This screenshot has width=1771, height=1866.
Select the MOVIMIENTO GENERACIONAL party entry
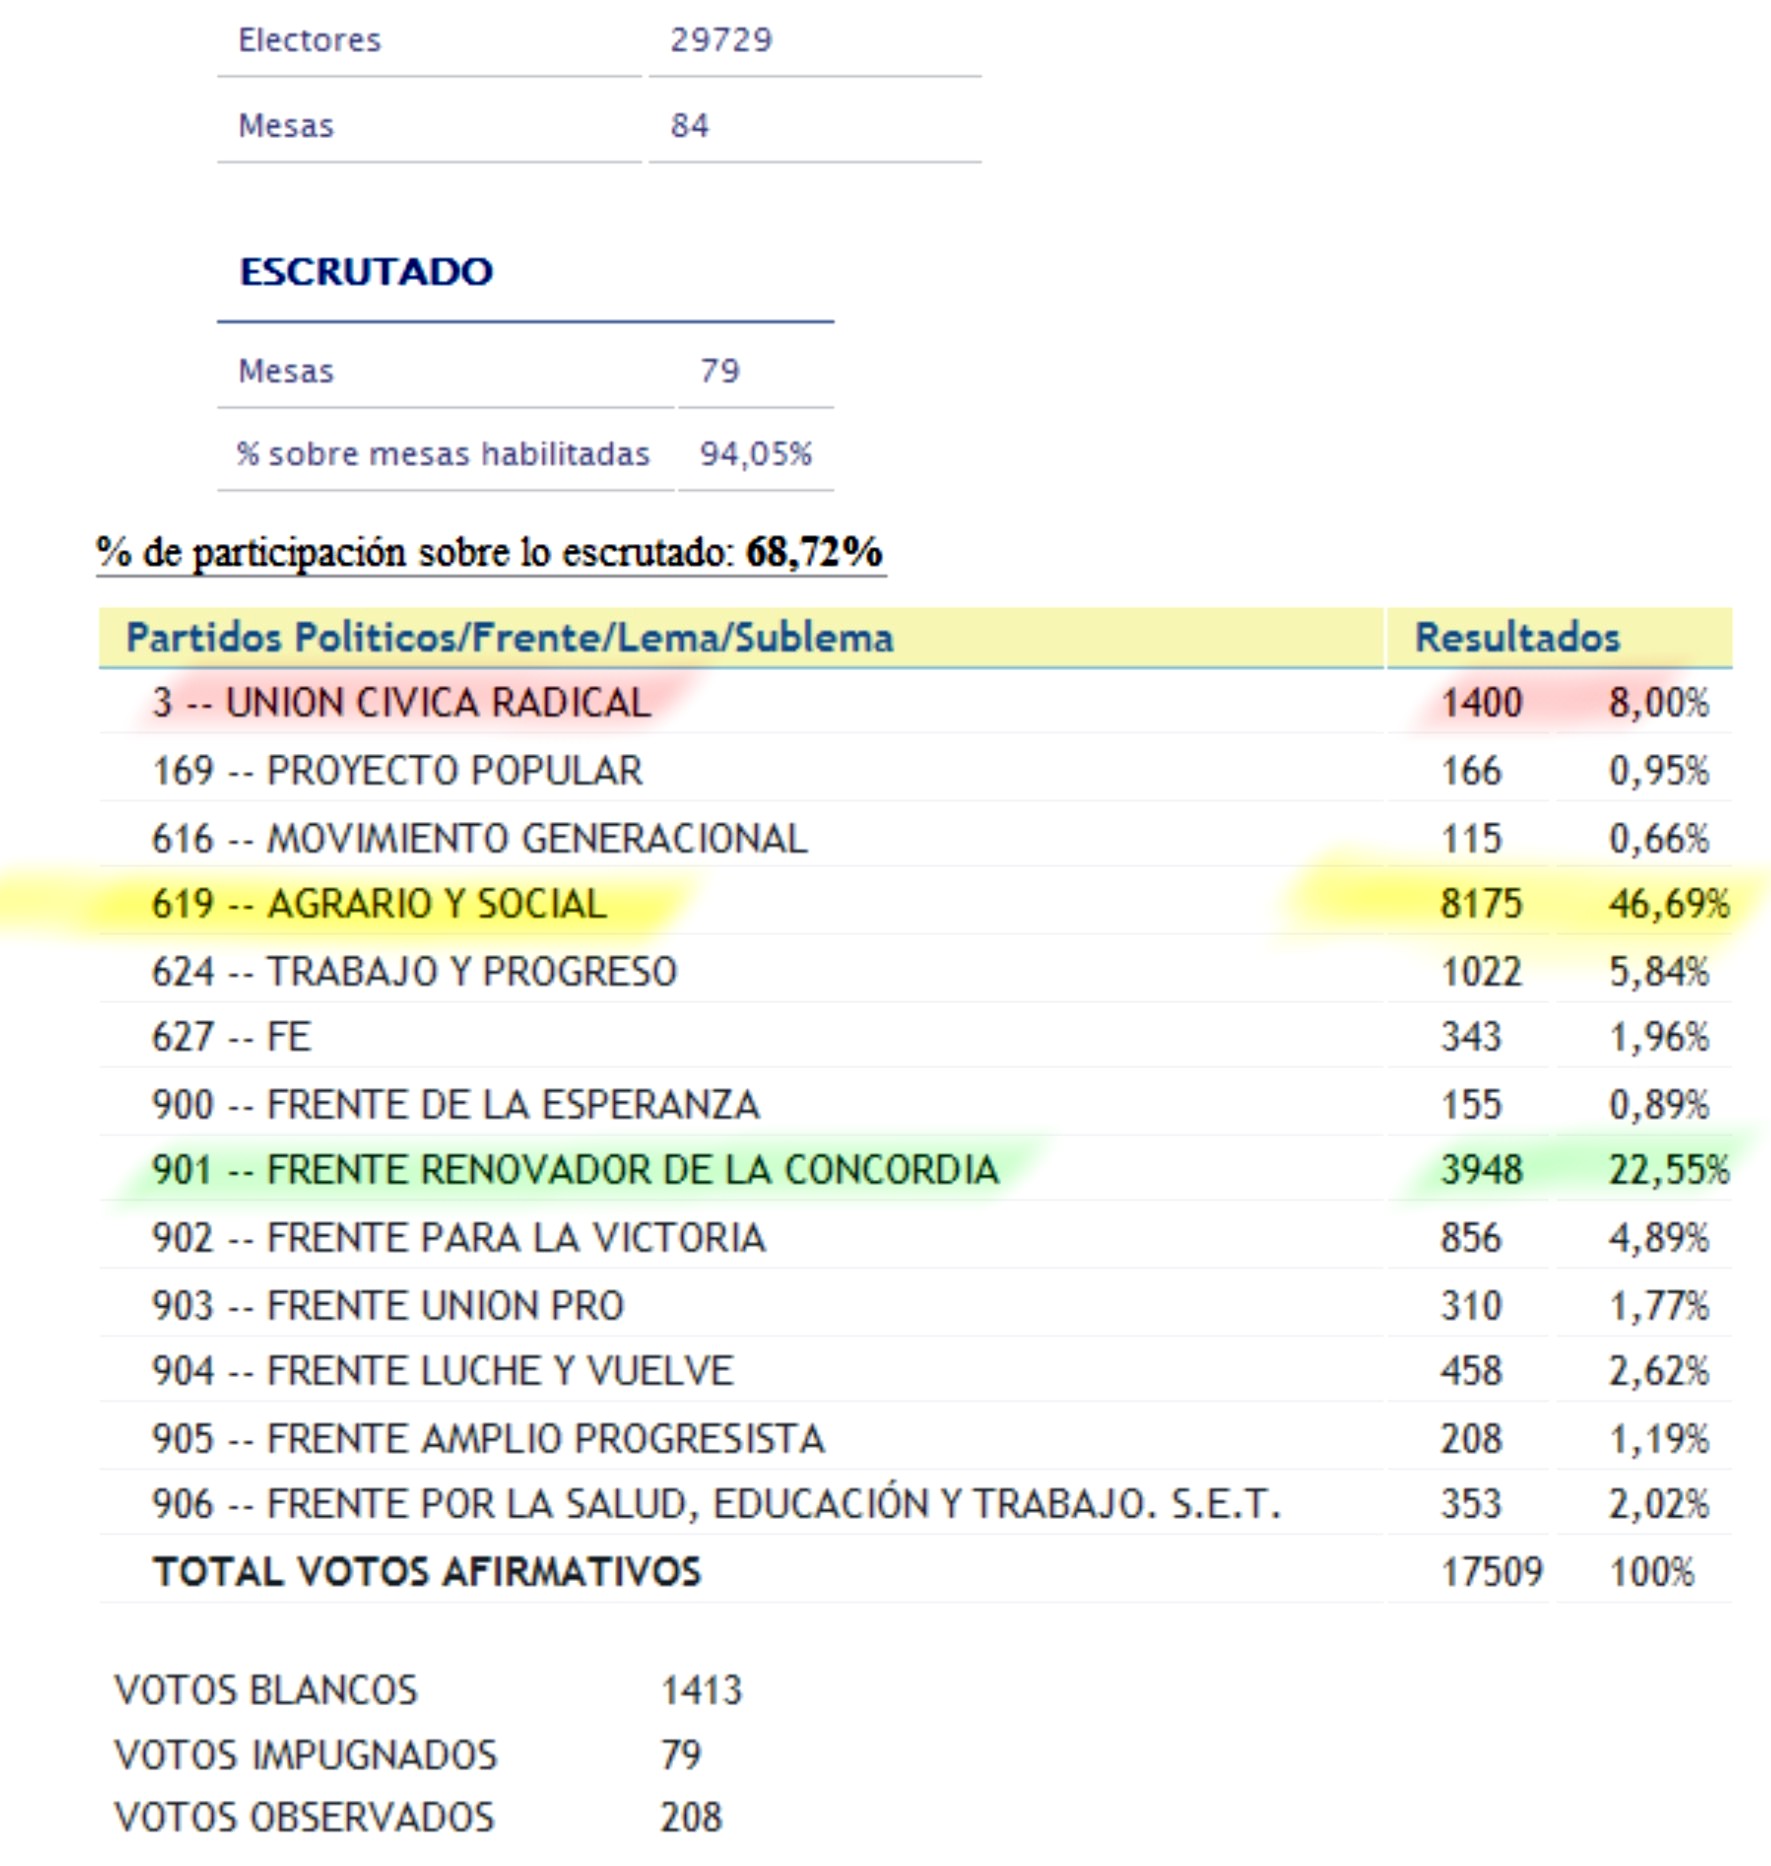pyautogui.click(x=479, y=838)
